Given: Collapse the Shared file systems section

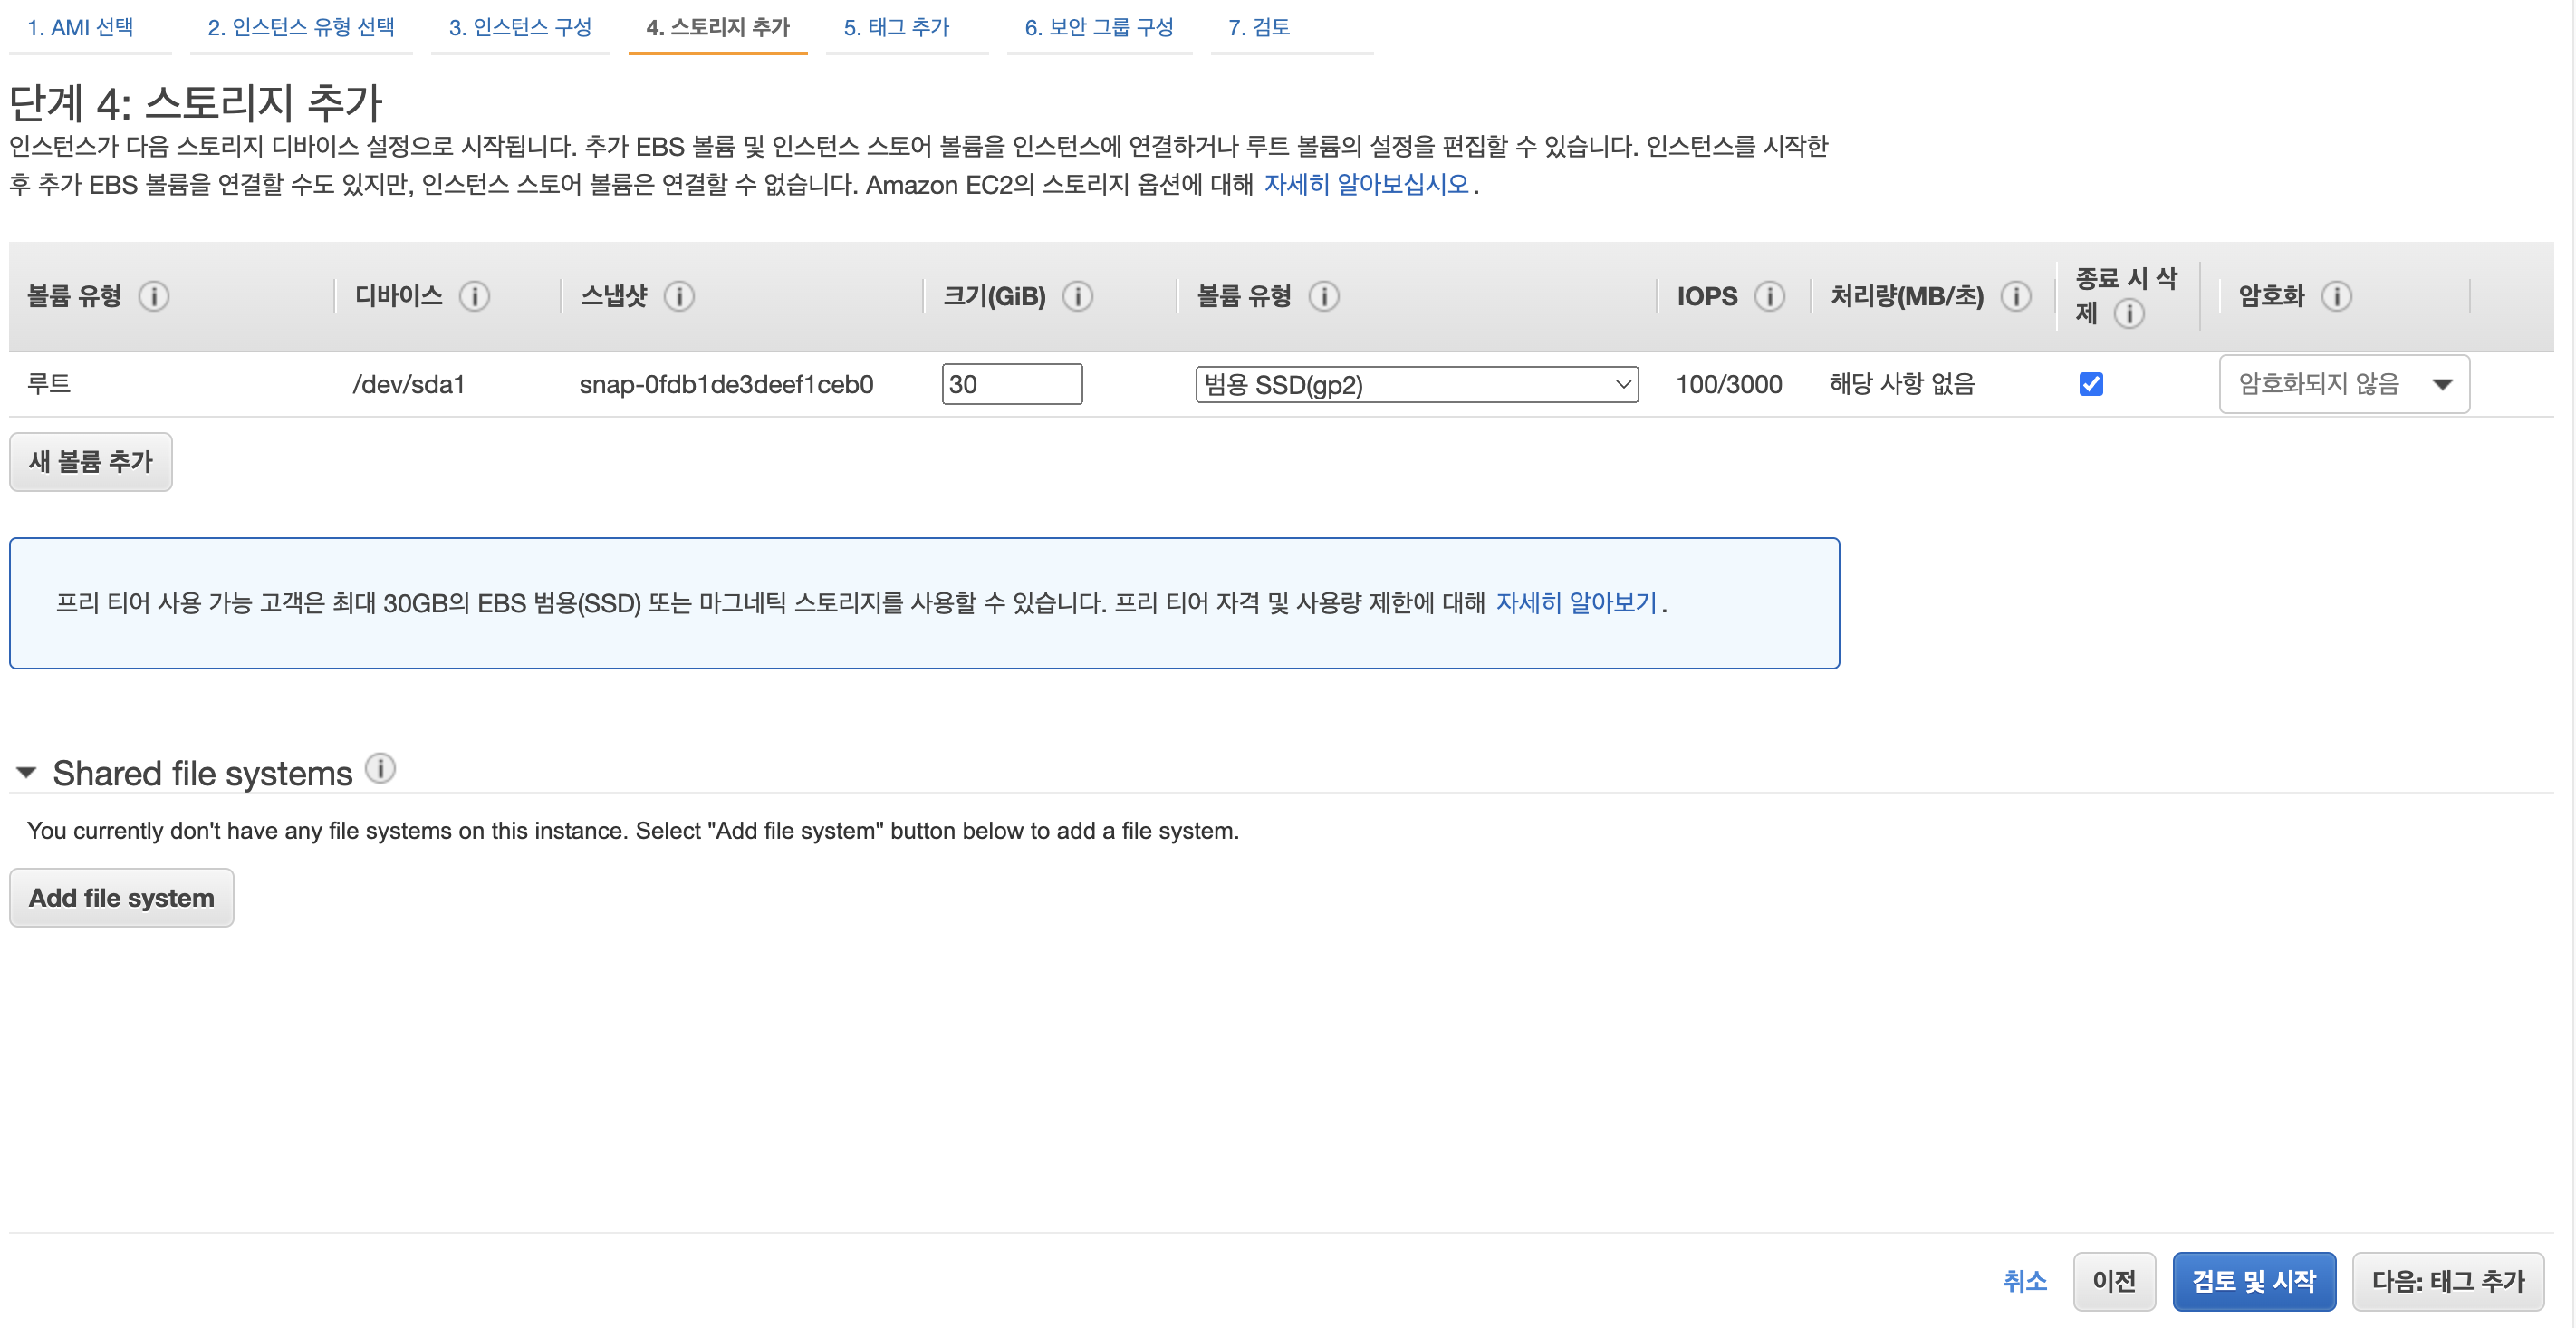Looking at the screenshot, I should pos(27,773).
